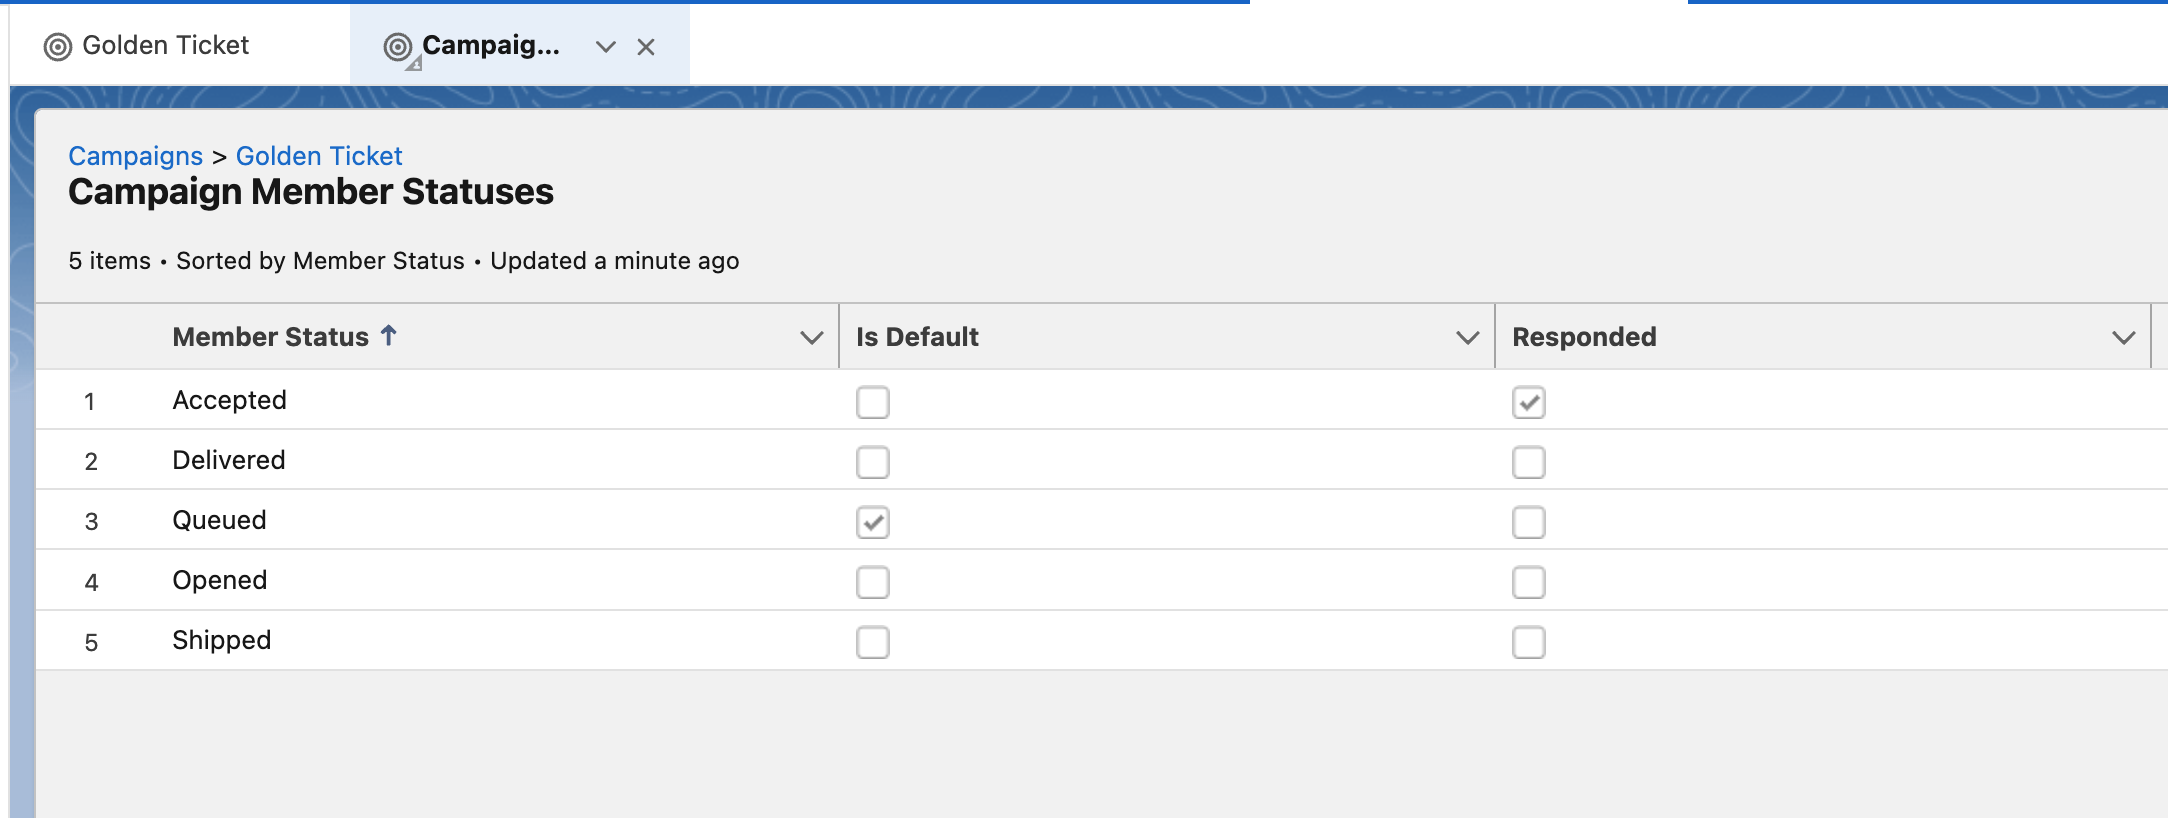Viewport: 2168px width, 818px height.
Task: Switch to the Golden Ticket tab
Action: (165, 46)
